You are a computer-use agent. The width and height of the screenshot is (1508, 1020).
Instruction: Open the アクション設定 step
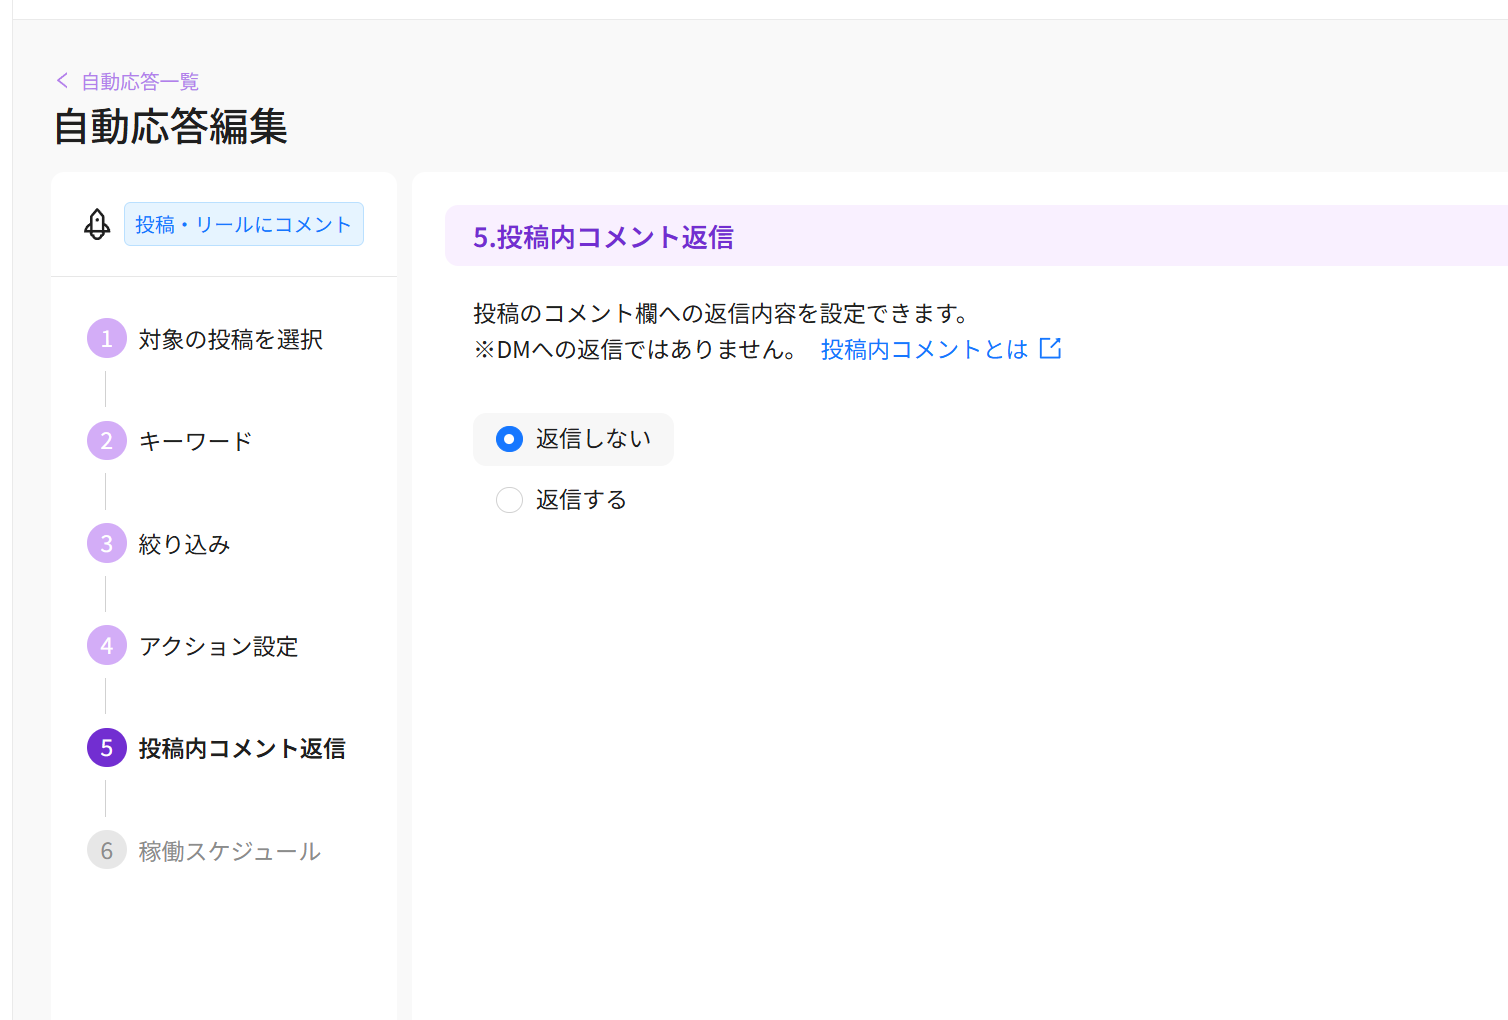218,647
